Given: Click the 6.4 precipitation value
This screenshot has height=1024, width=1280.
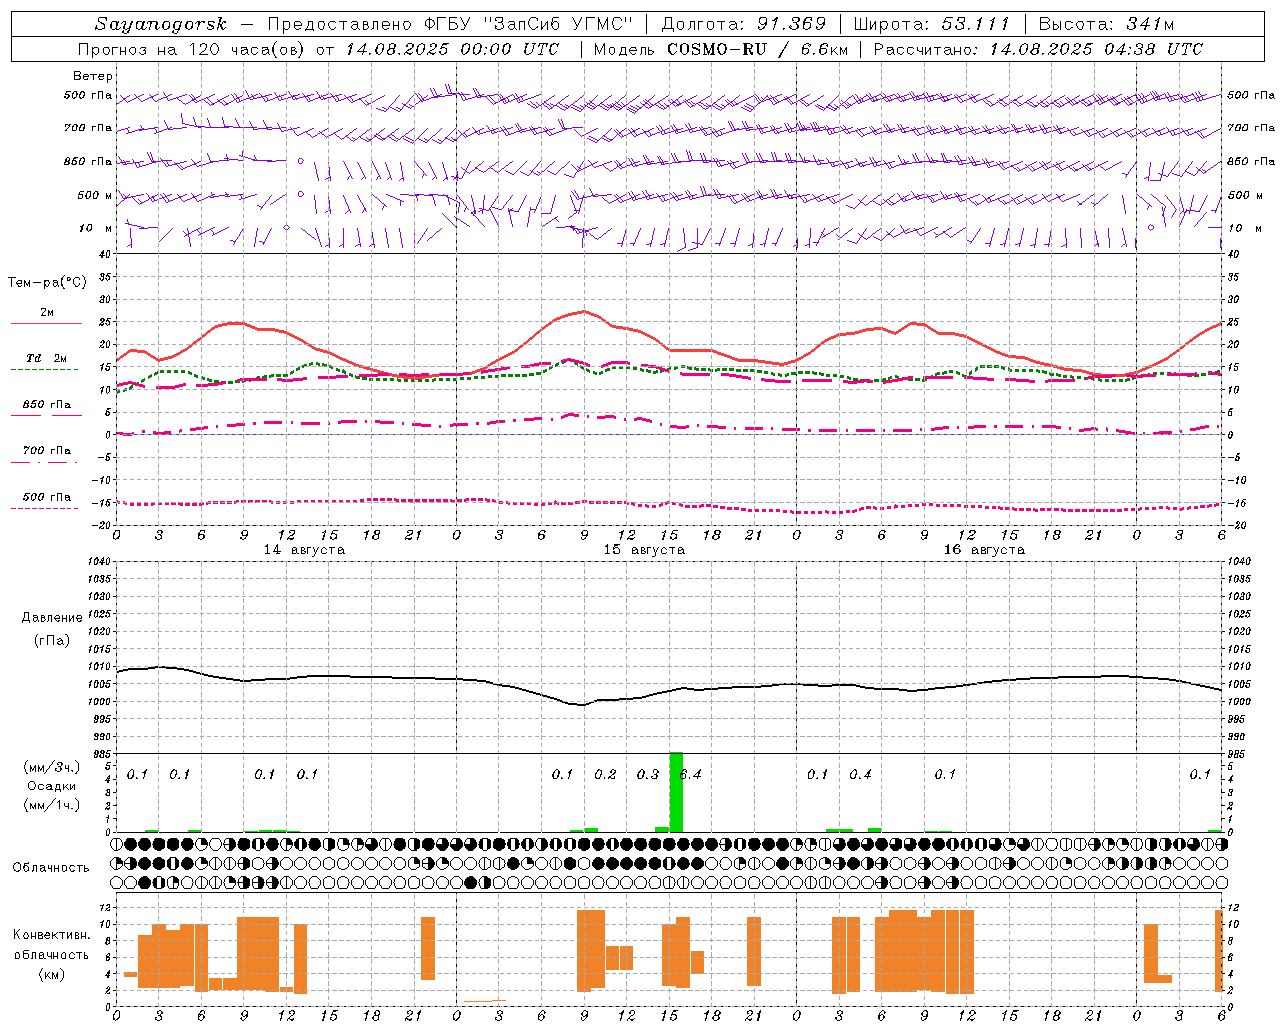Looking at the screenshot, I should pyautogui.click(x=691, y=774).
